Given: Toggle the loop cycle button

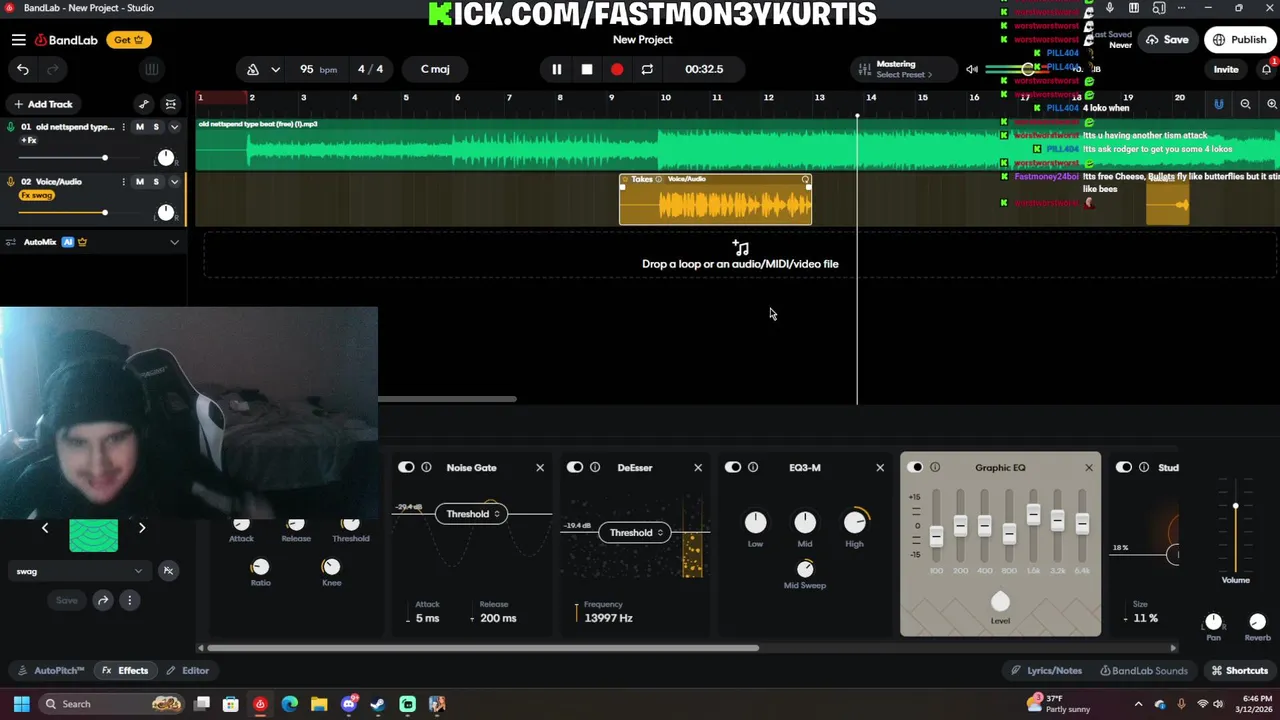Looking at the screenshot, I should 647,69.
